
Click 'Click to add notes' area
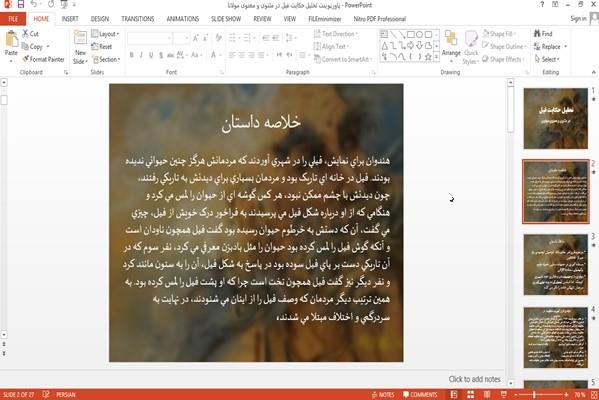[474, 379]
